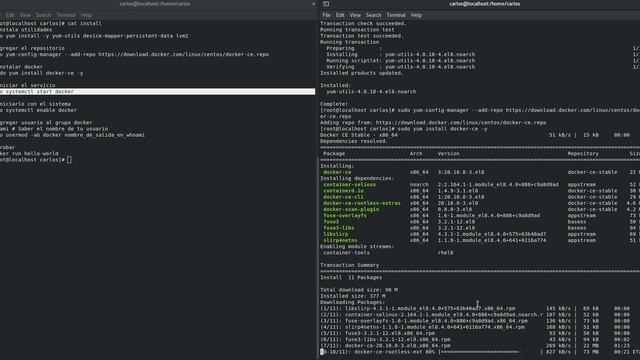The height and width of the screenshot is (360, 640).
Task: Click the 'docker-ce-rootless-extras' package name in the table
Action: click(362, 203)
